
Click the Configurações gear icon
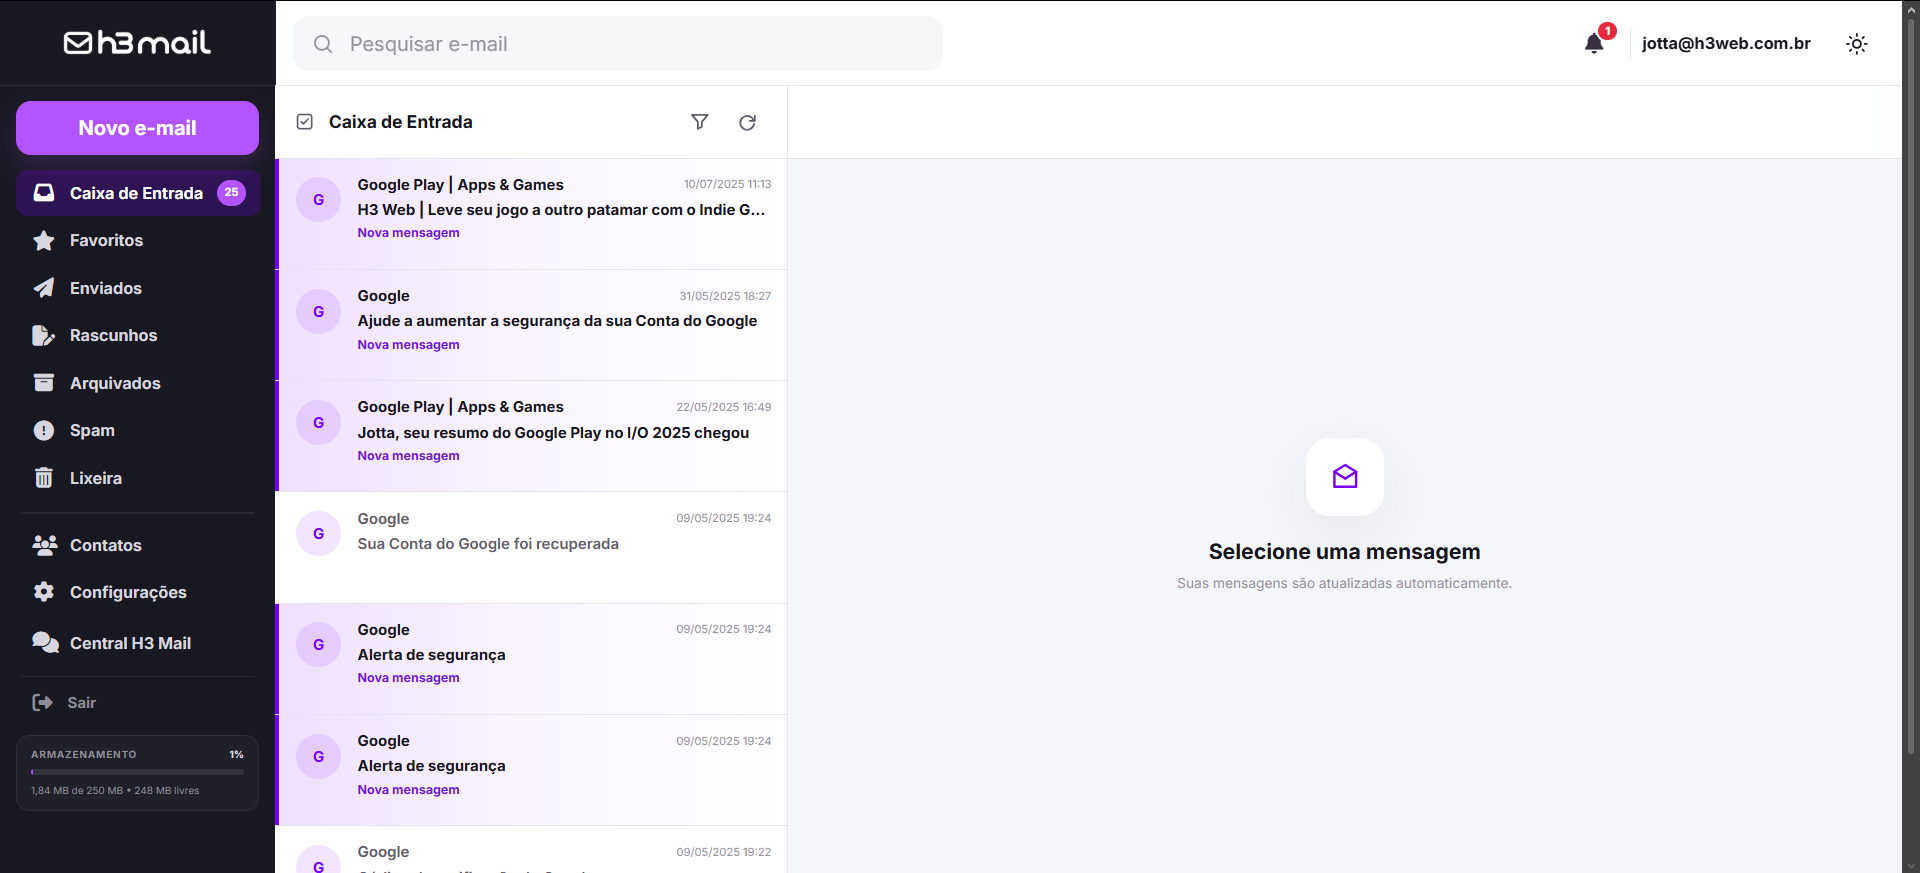pyautogui.click(x=44, y=592)
